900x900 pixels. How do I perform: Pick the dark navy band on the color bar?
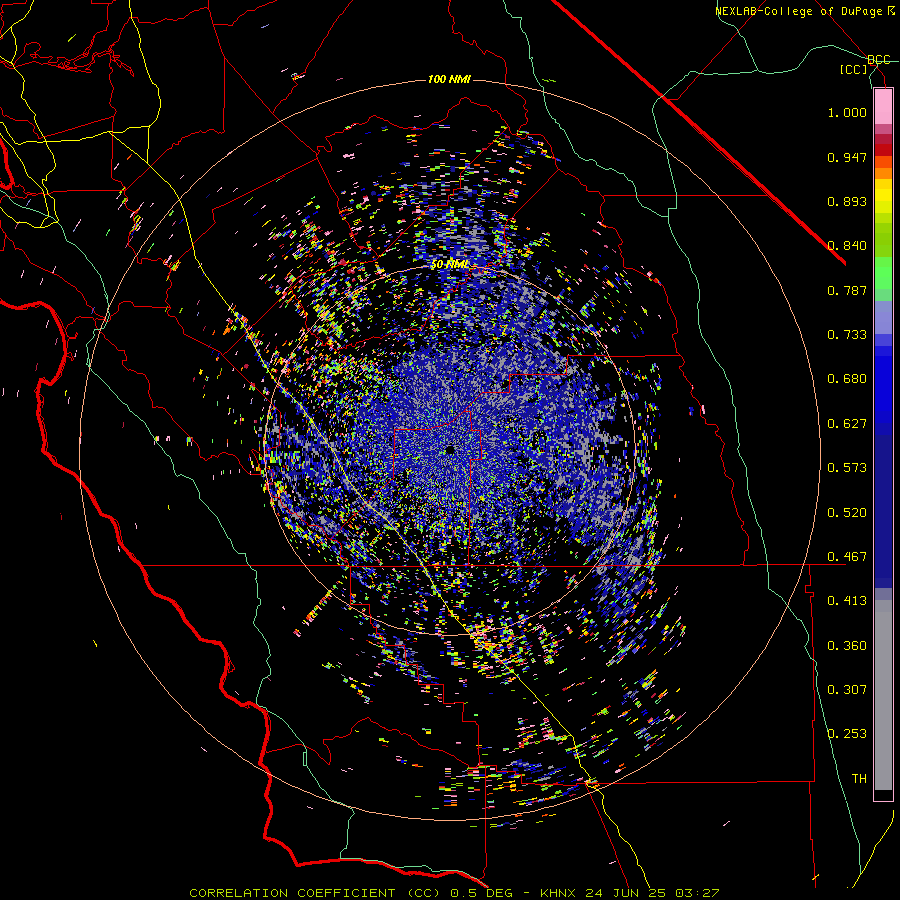tap(883, 511)
